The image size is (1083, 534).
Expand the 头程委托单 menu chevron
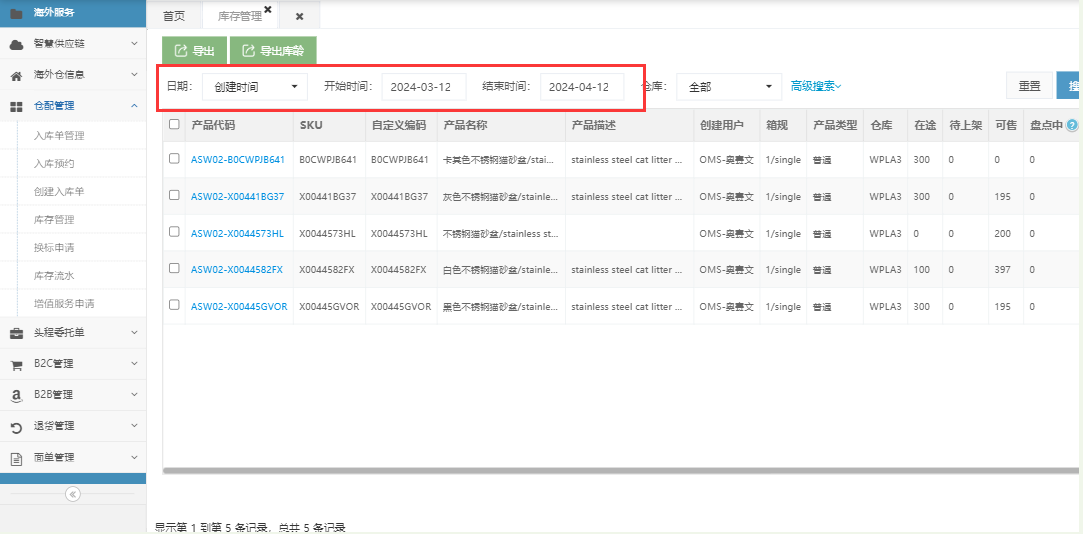pyautogui.click(x=134, y=333)
